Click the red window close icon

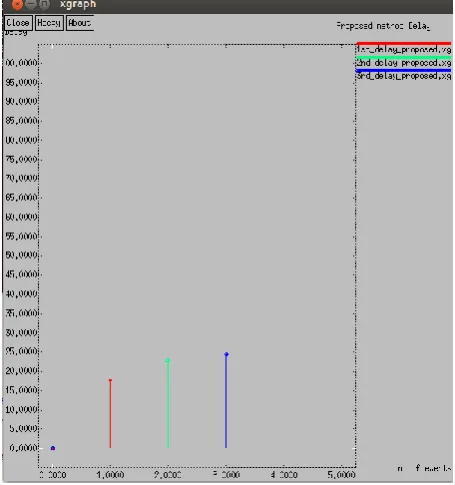tap(17, 4)
